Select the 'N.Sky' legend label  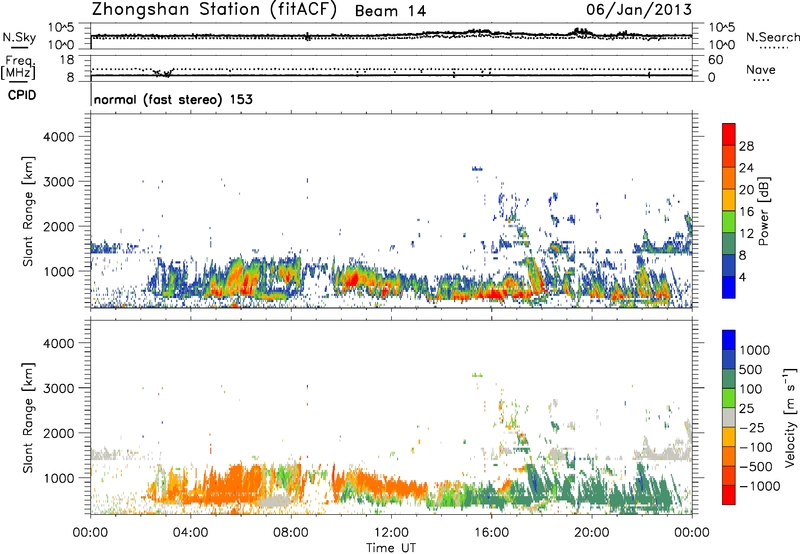point(19,37)
